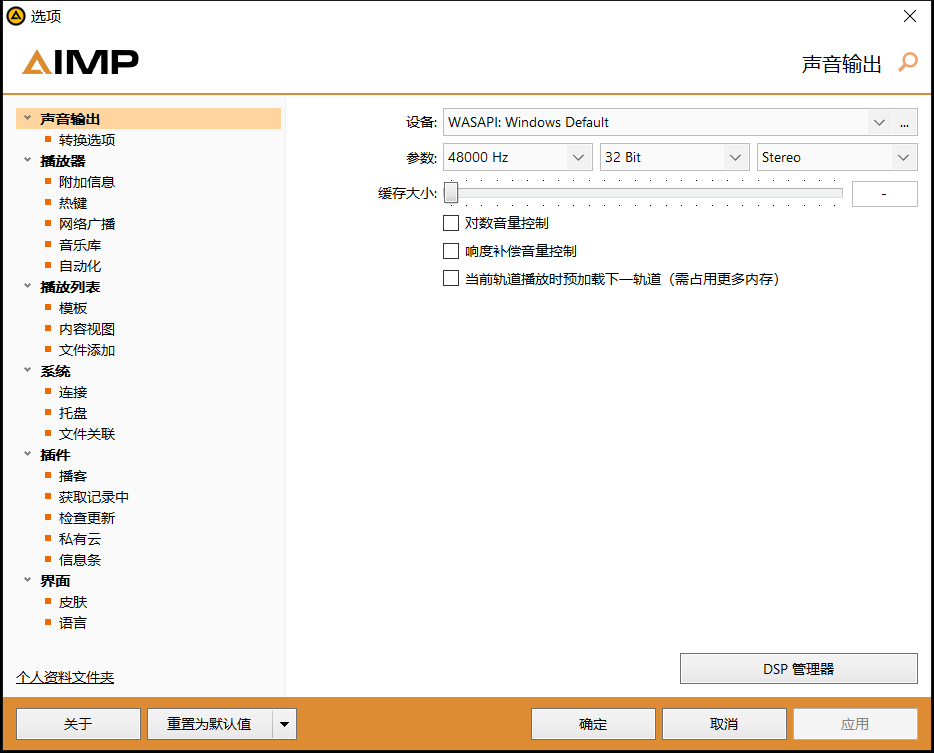Enable 对数音量控制 checkbox

pos(451,223)
